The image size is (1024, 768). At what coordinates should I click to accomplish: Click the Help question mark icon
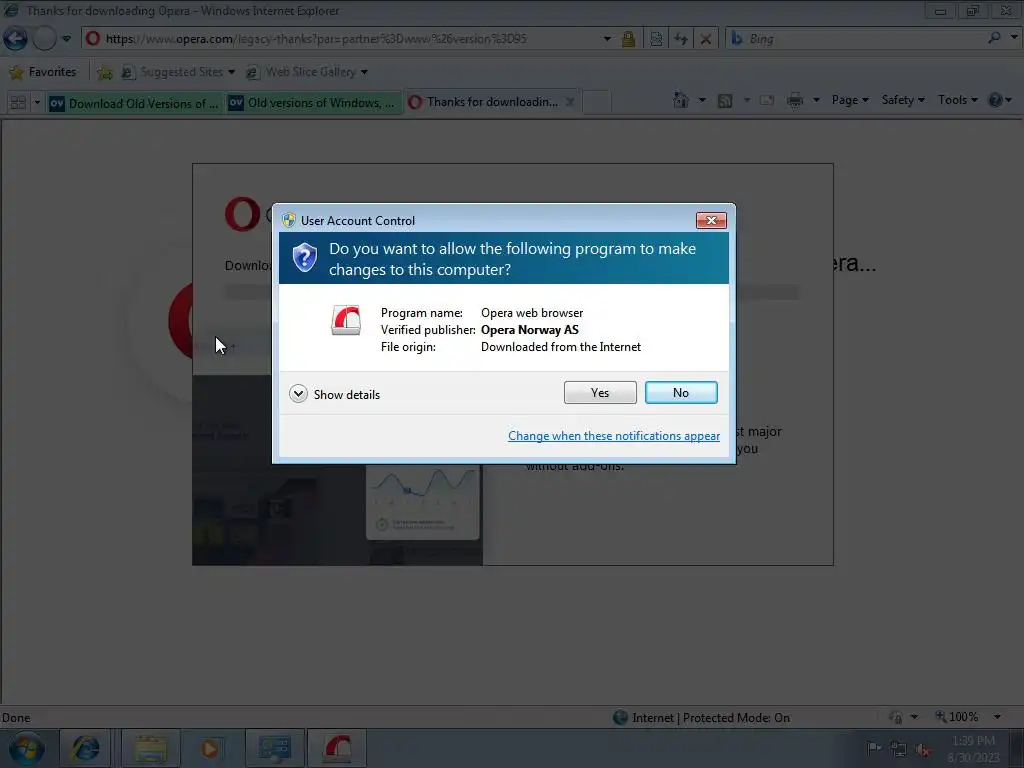tap(995, 100)
